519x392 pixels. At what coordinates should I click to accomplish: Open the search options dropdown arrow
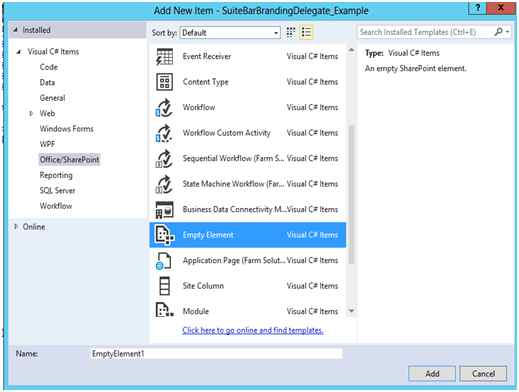tap(507, 32)
